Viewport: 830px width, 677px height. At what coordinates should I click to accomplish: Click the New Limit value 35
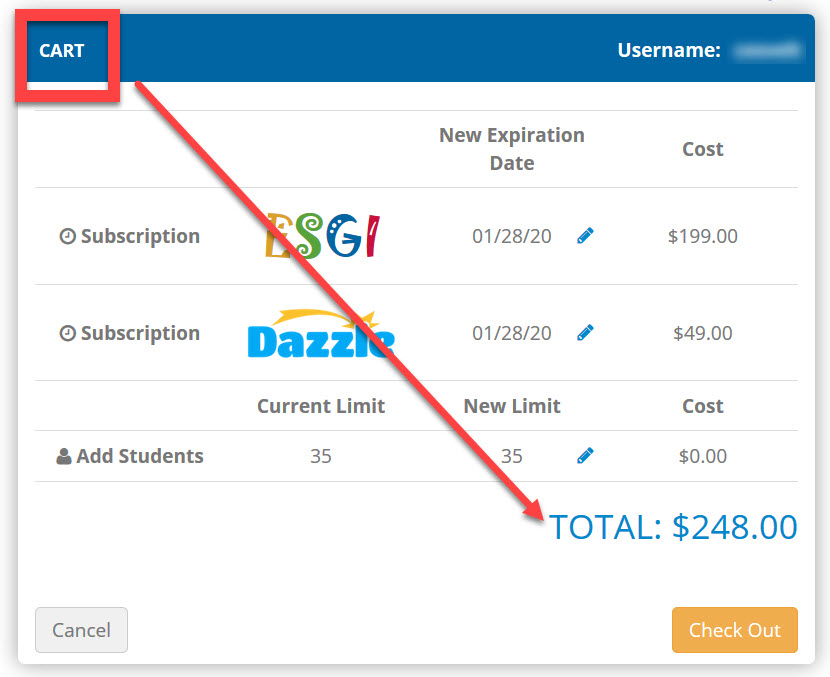coord(512,456)
